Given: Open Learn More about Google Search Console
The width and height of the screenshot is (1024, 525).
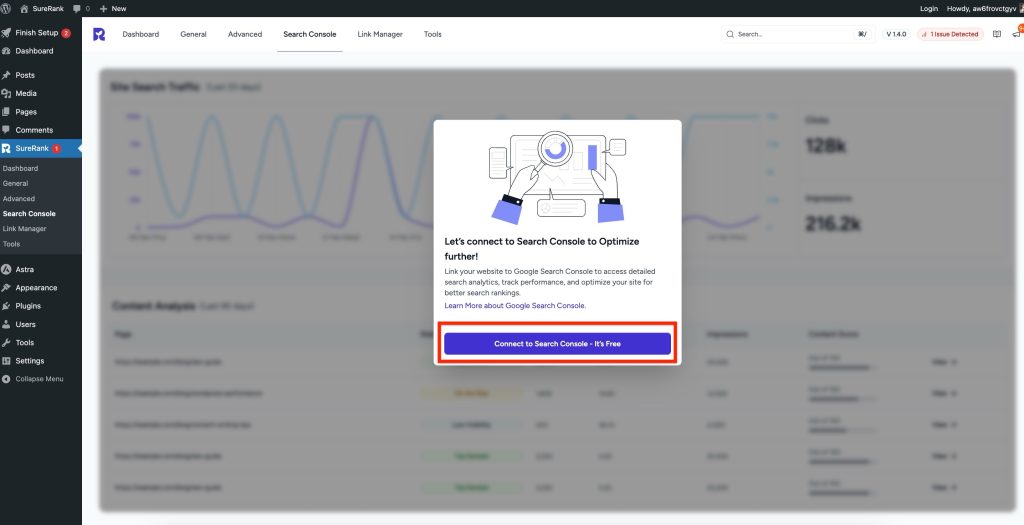Looking at the screenshot, I should coord(515,306).
